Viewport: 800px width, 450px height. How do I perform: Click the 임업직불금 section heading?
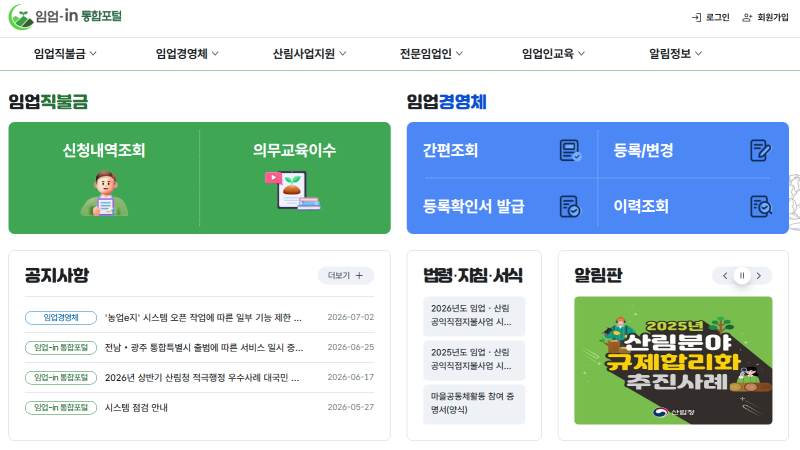point(48,102)
